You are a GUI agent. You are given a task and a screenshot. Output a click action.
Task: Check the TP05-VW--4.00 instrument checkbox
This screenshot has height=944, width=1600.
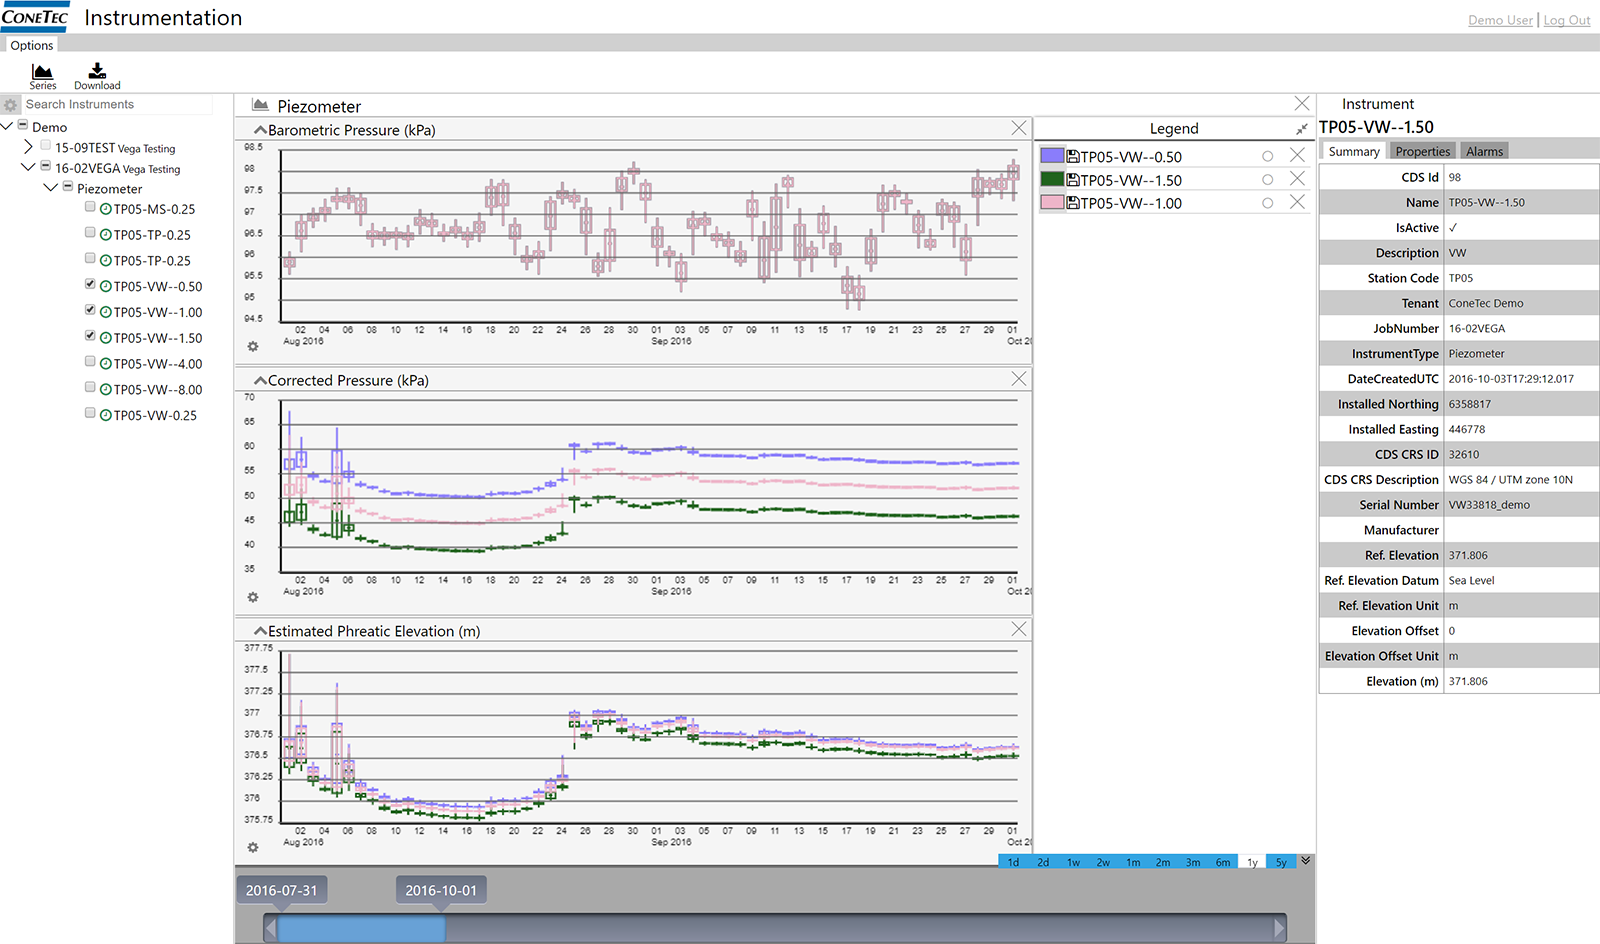point(90,362)
